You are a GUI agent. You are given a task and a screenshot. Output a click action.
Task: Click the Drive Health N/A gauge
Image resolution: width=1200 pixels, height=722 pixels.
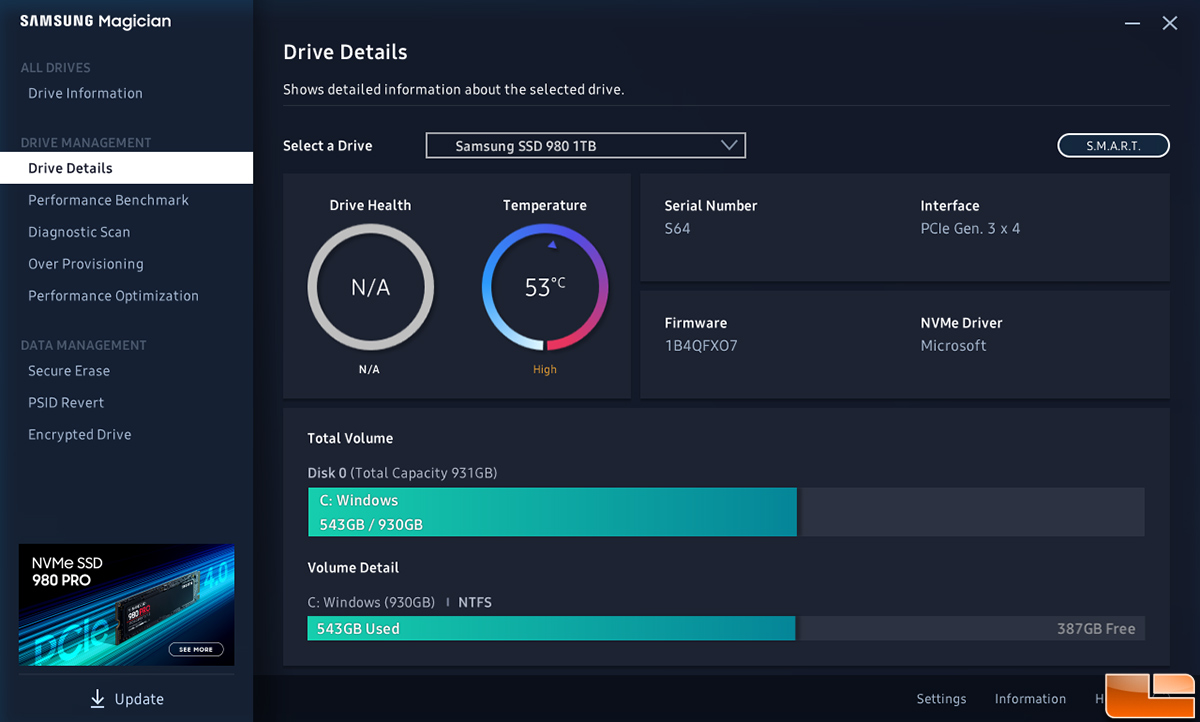click(370, 288)
